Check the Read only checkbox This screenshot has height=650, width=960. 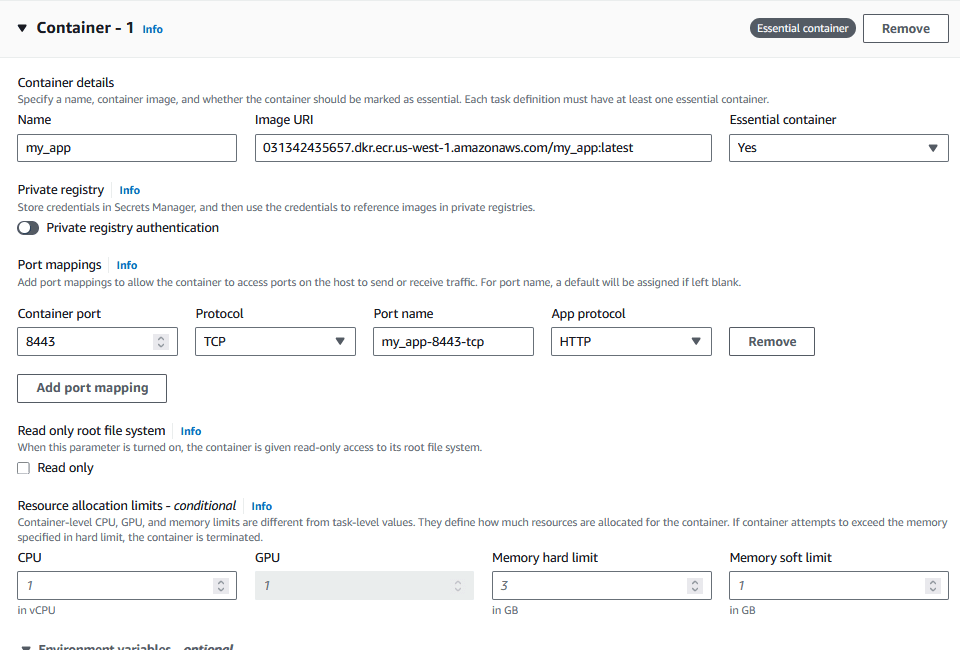pyautogui.click(x=23, y=468)
